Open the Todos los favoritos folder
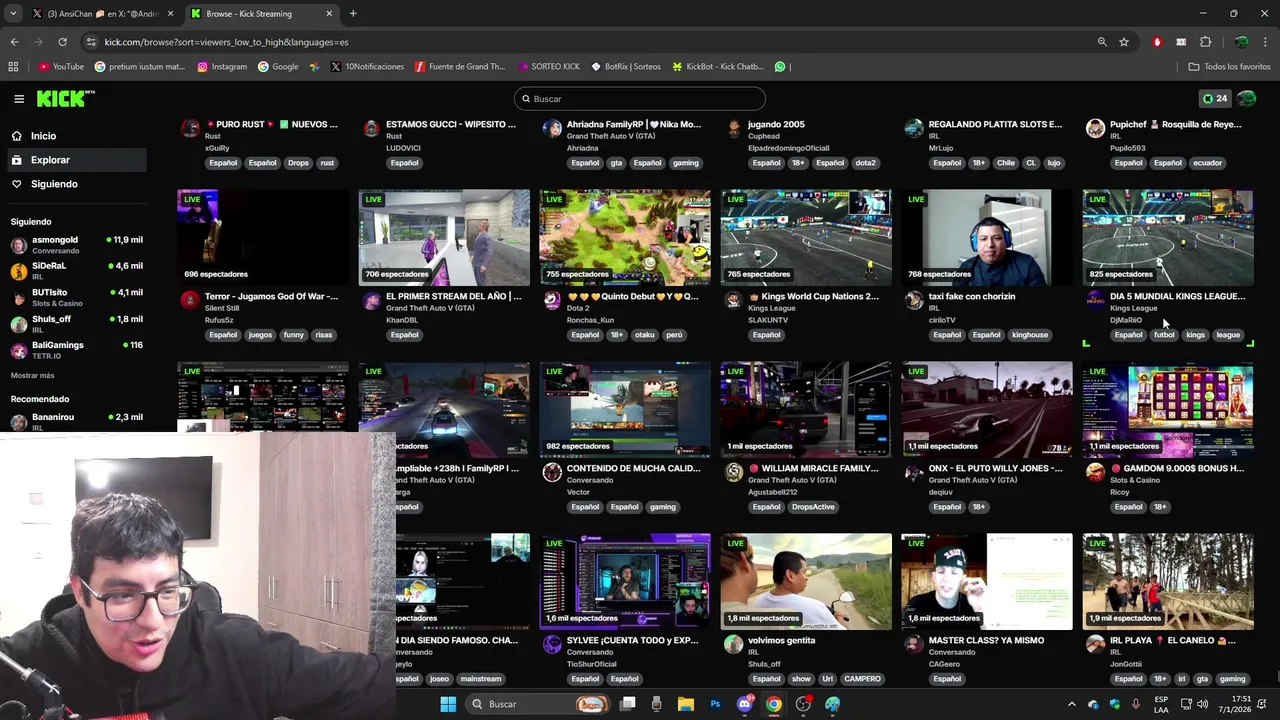This screenshot has width=1280, height=720. point(1229,67)
